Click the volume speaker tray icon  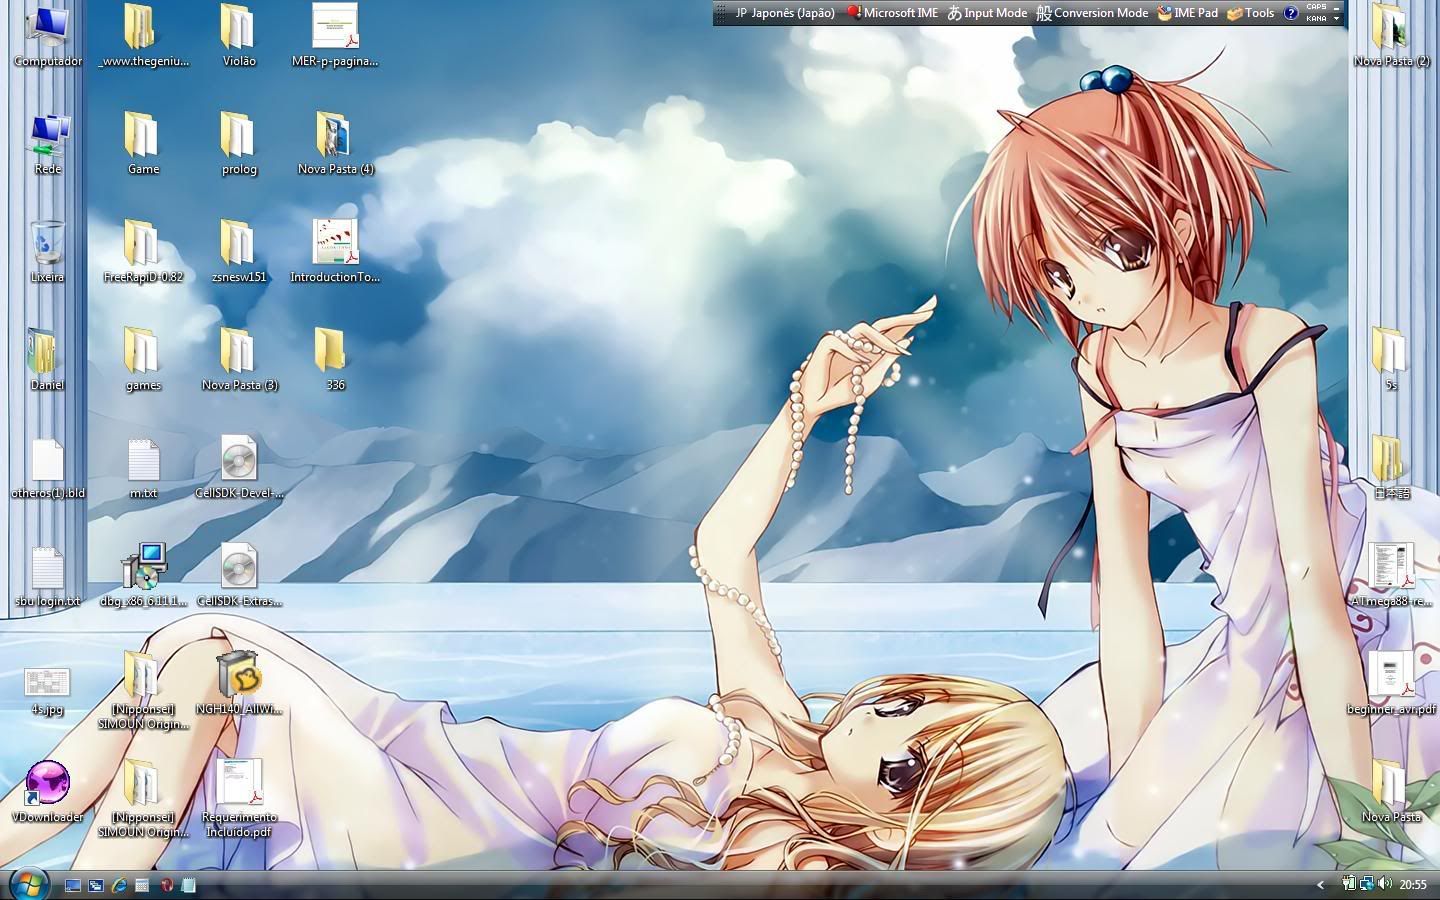(1384, 883)
